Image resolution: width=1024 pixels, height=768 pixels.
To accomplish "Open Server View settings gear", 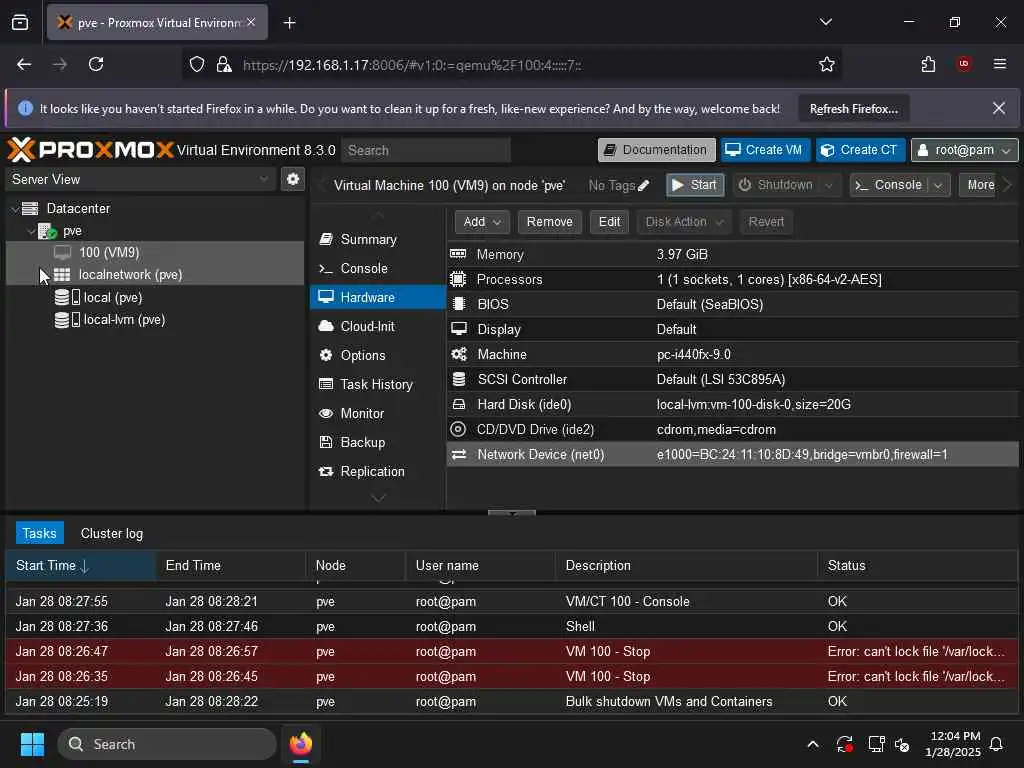I will (x=293, y=179).
